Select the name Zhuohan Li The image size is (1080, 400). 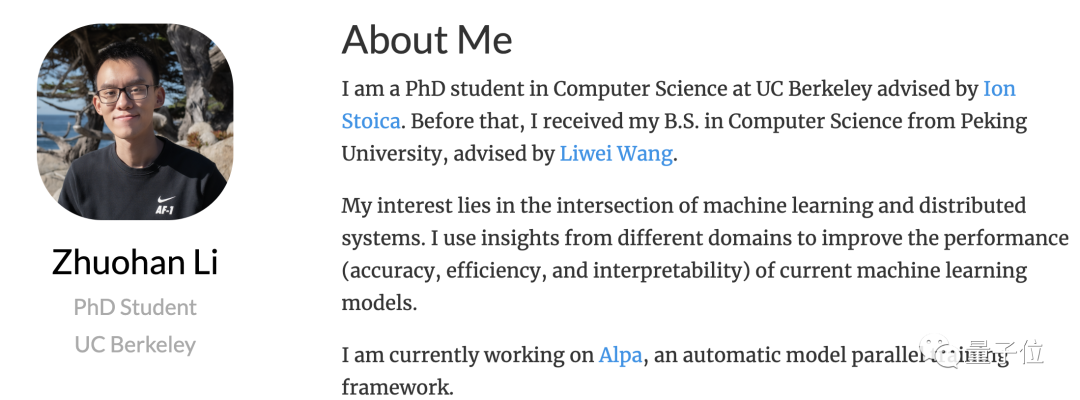coord(135,262)
